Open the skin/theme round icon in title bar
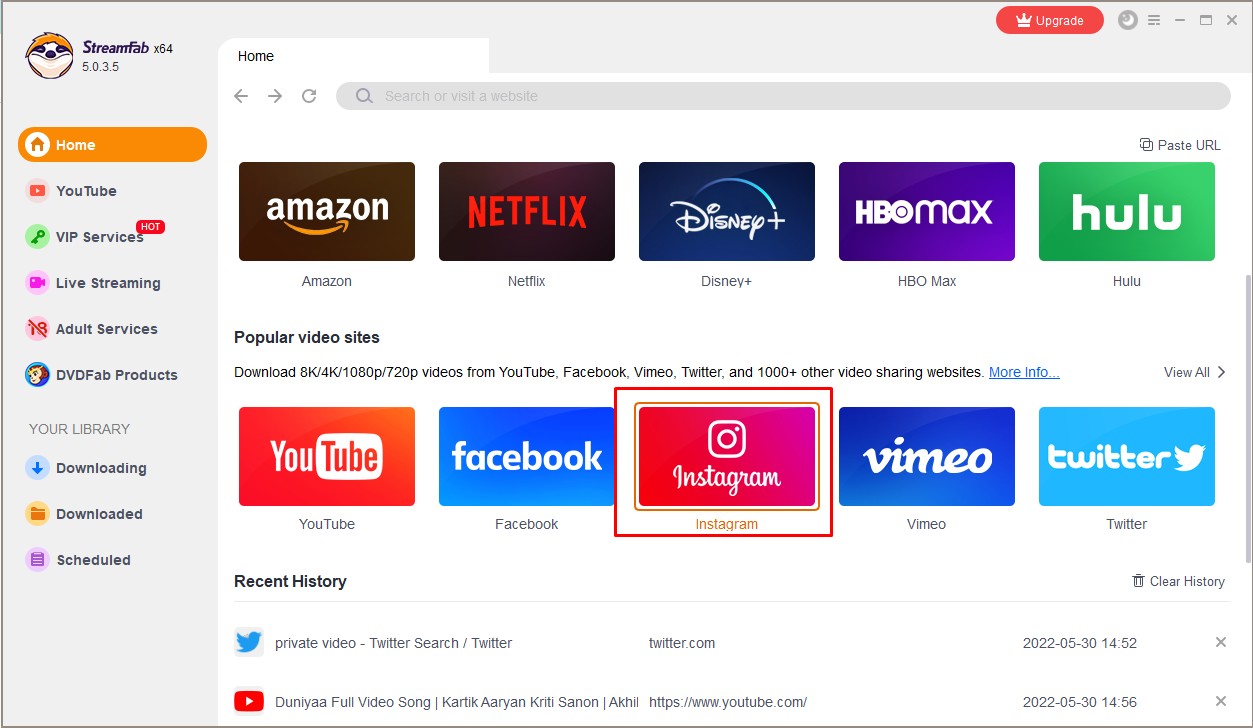Viewport: 1253px width, 728px height. click(1128, 20)
